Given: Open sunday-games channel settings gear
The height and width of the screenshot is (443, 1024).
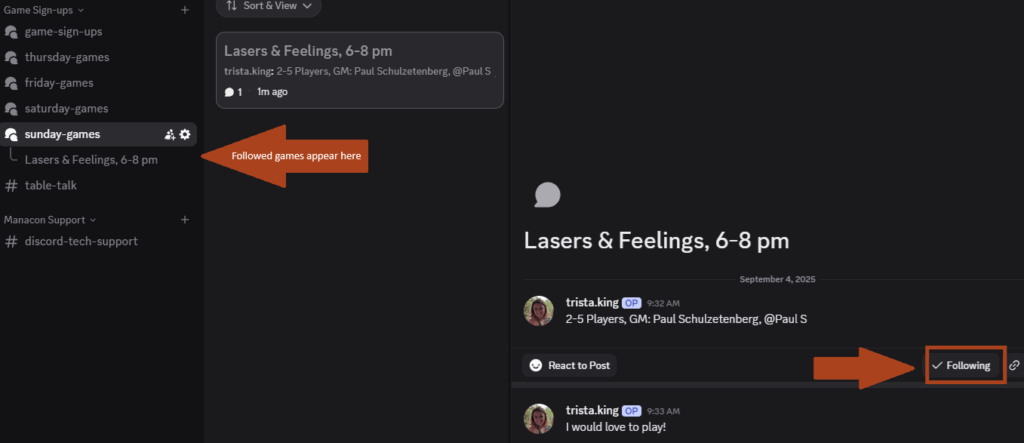Looking at the screenshot, I should (185, 134).
